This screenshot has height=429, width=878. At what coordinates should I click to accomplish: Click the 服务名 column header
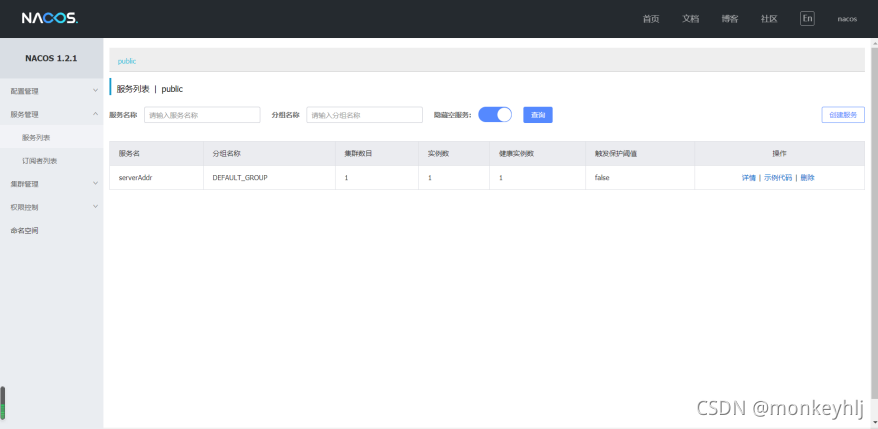(x=156, y=153)
